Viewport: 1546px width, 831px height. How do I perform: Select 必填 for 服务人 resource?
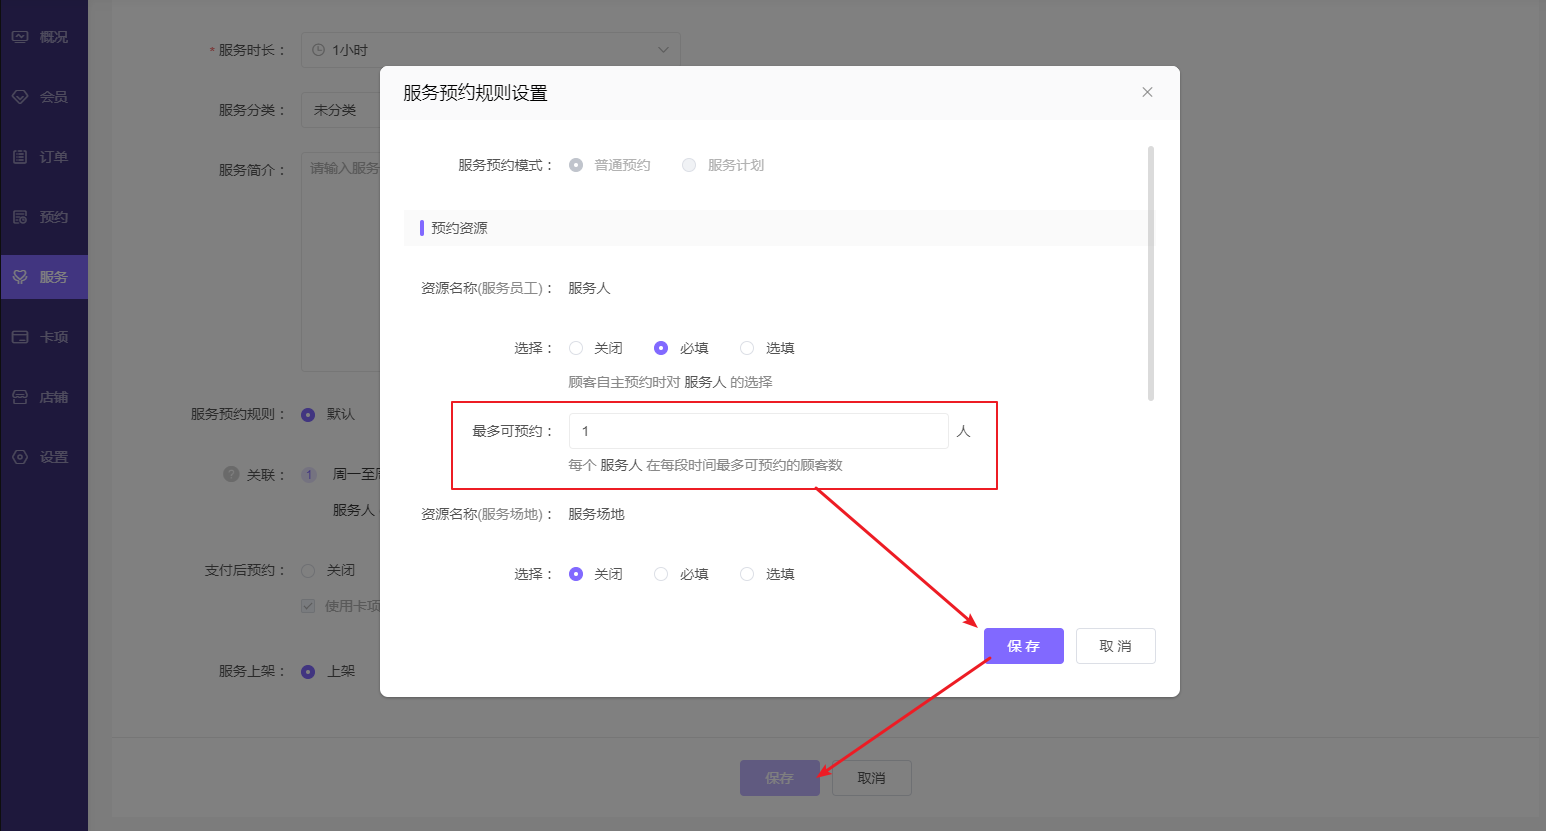click(x=661, y=348)
